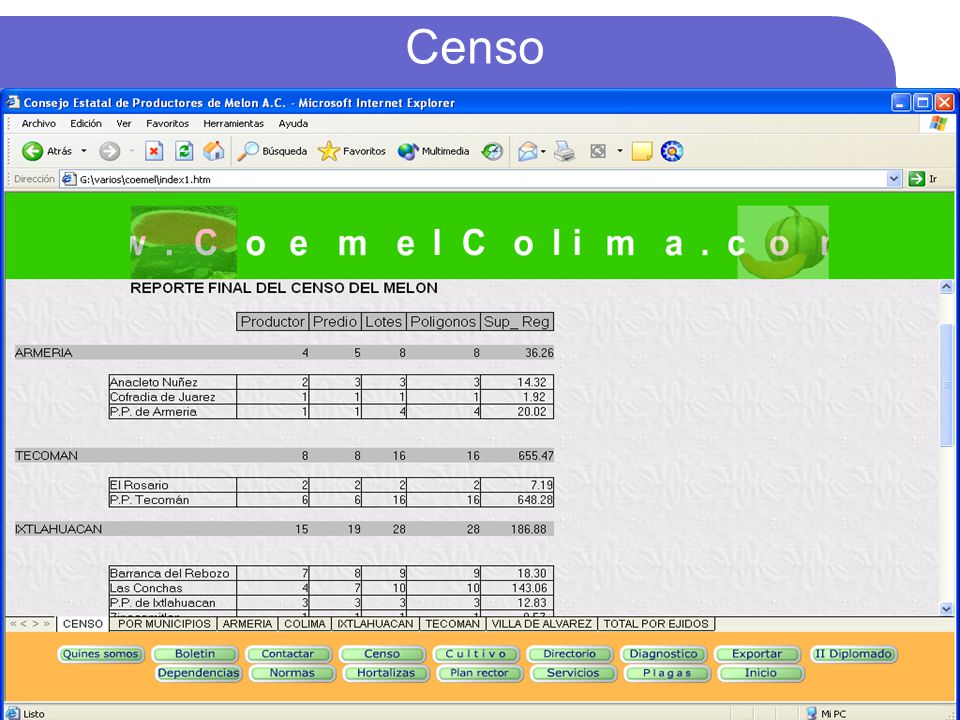Stop page loading with red X icon
Viewport: 960px width, 720px height.
tap(154, 151)
